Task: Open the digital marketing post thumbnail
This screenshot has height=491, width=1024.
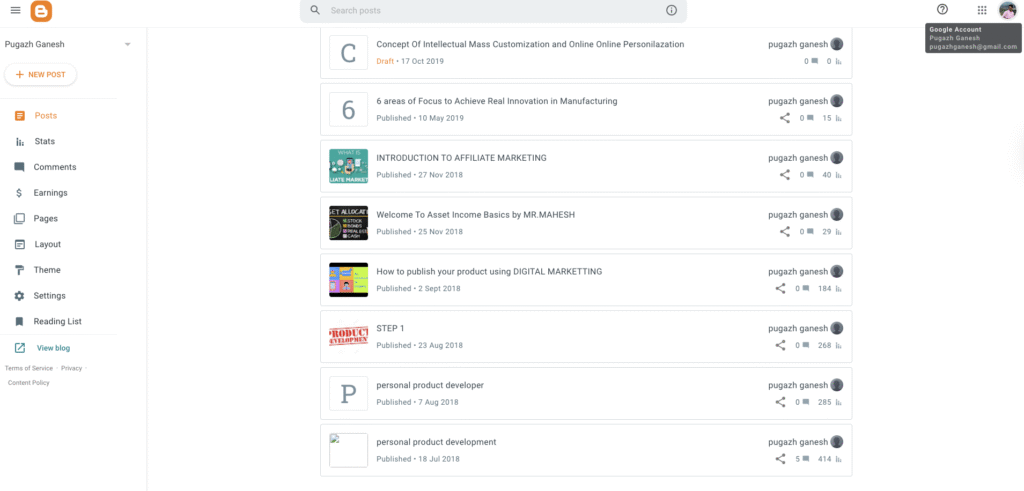Action: [348, 279]
